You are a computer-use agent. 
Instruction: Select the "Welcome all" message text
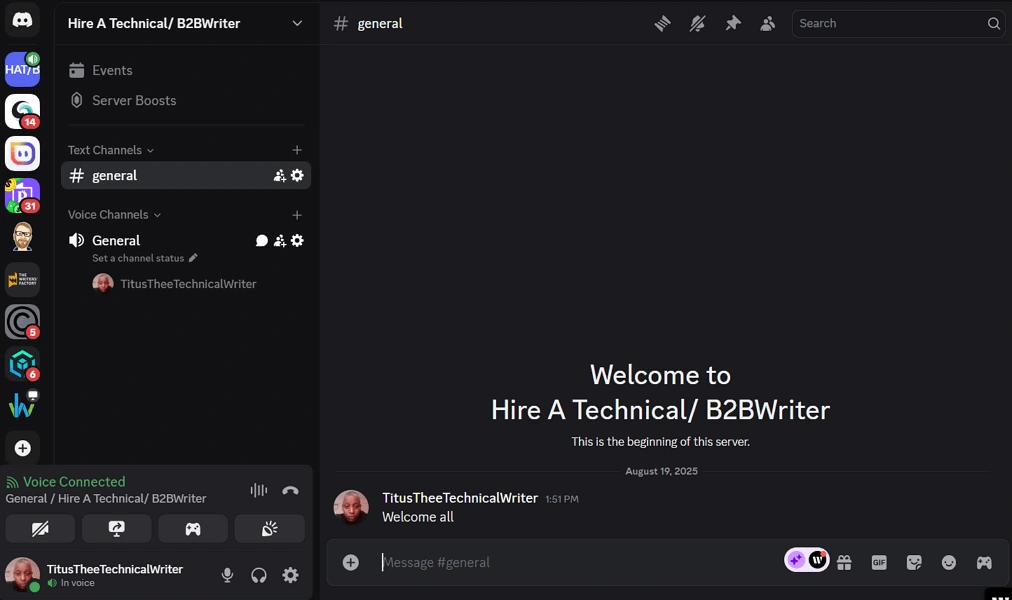[x=418, y=517]
